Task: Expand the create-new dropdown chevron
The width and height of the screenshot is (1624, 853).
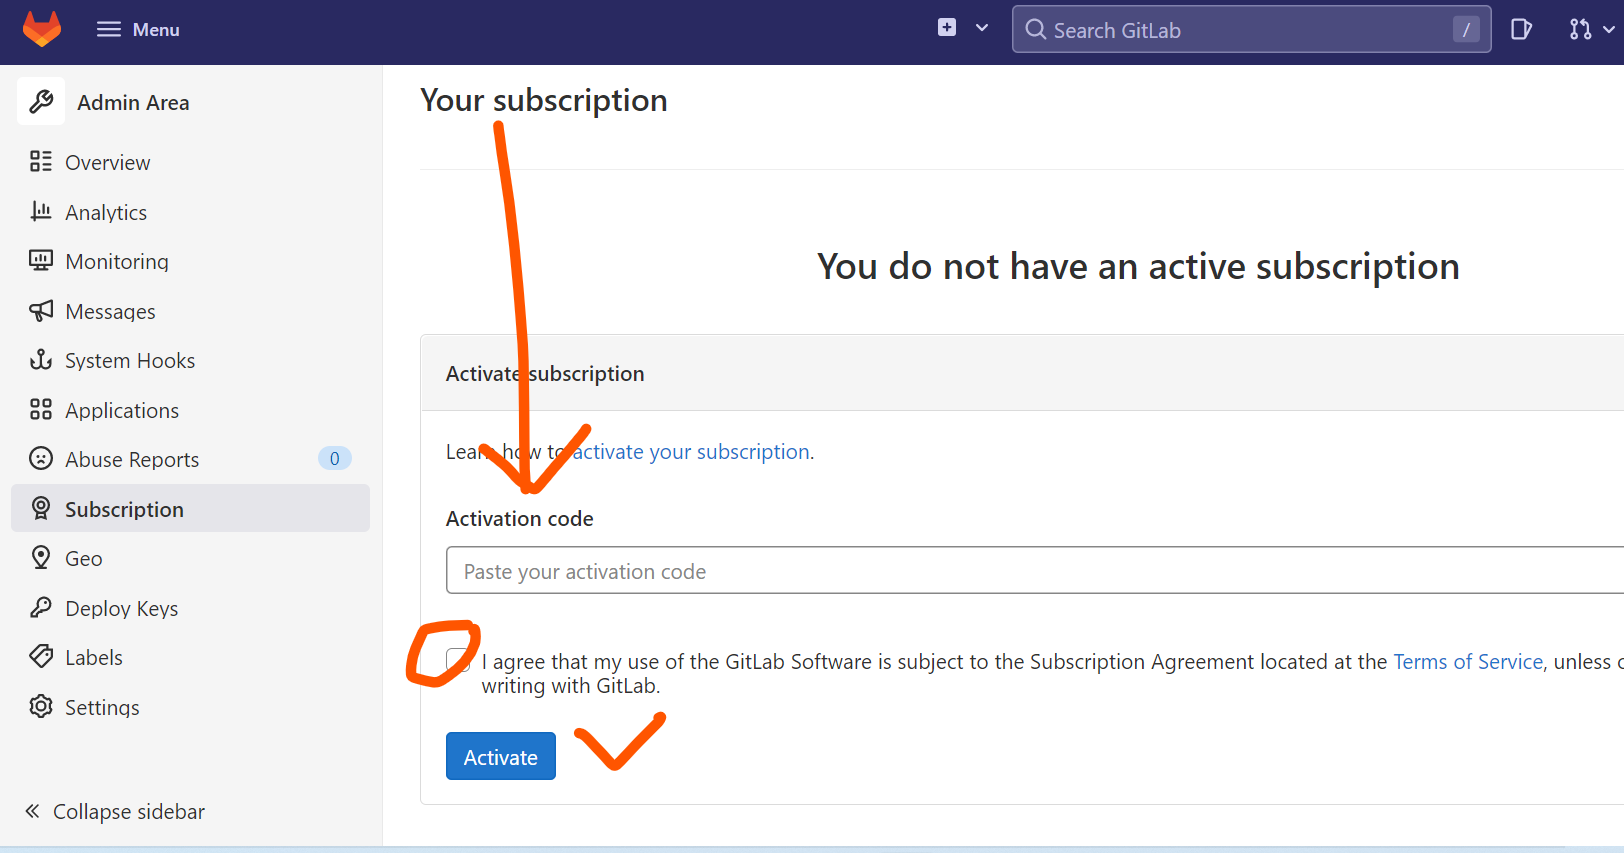Action: 982,28
